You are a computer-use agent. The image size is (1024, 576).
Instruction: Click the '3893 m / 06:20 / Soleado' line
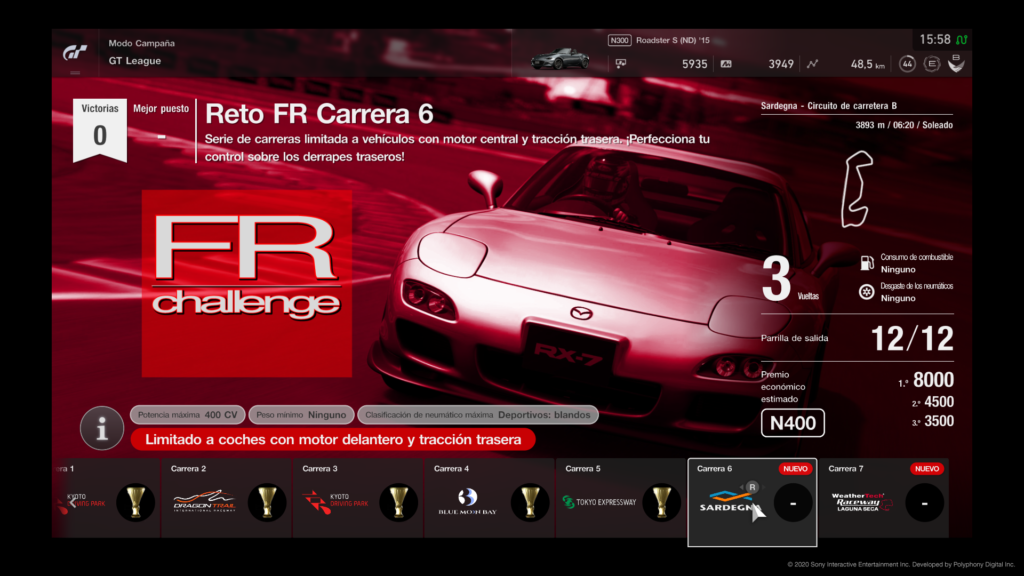coord(904,125)
